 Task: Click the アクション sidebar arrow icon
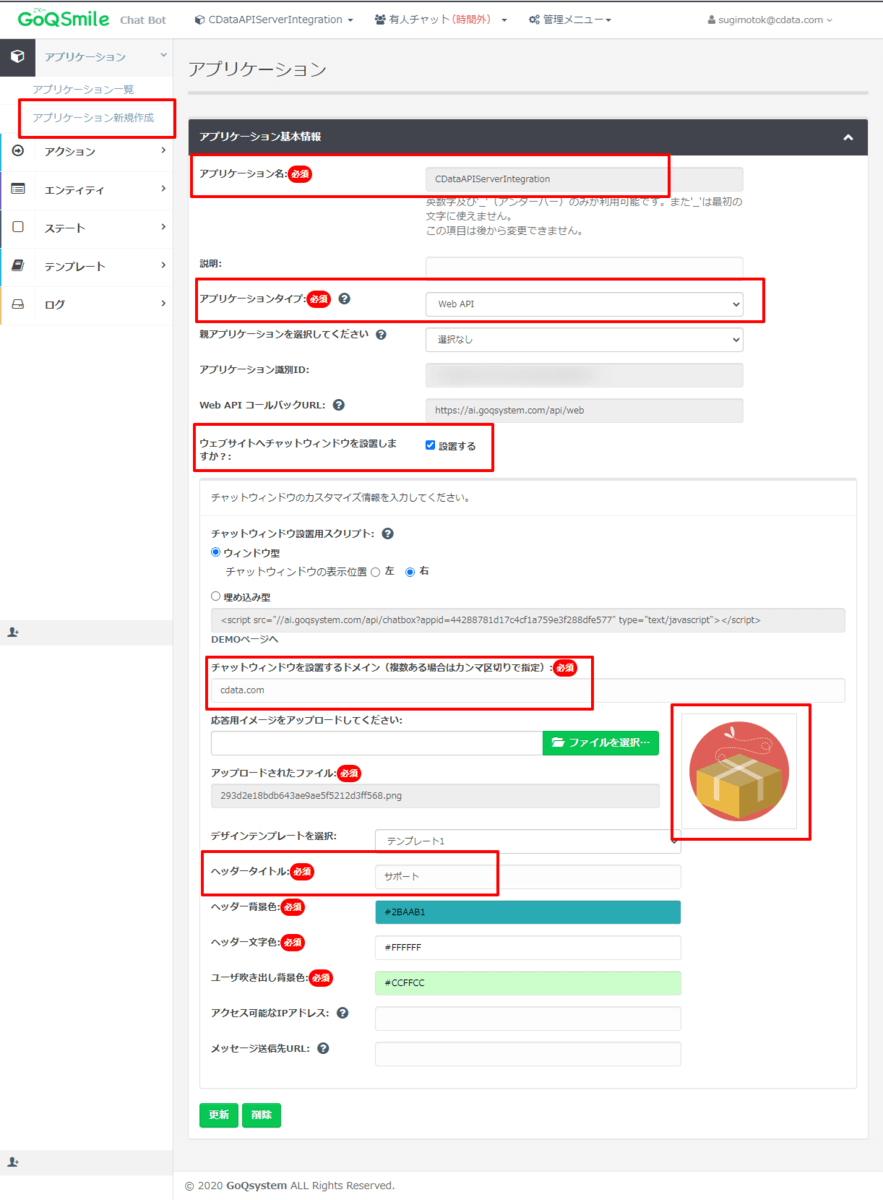pyautogui.click(x=17, y=151)
